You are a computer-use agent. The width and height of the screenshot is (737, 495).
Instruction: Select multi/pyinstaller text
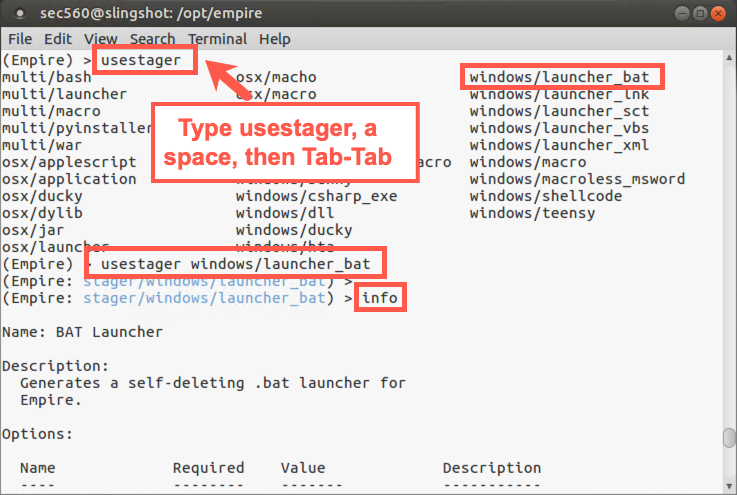pyautogui.click(x=77, y=128)
